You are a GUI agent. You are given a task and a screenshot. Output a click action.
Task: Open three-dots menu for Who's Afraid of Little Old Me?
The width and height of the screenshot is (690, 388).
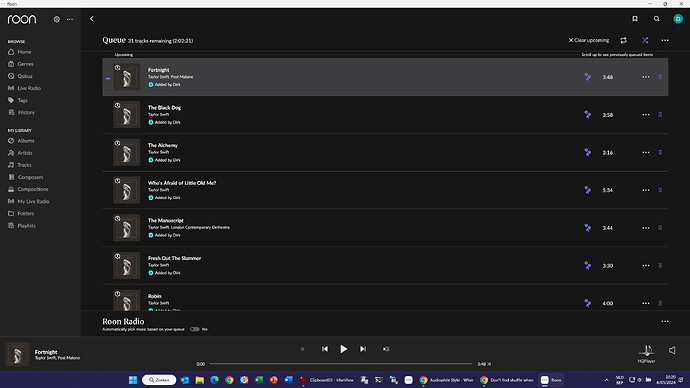[646, 190]
